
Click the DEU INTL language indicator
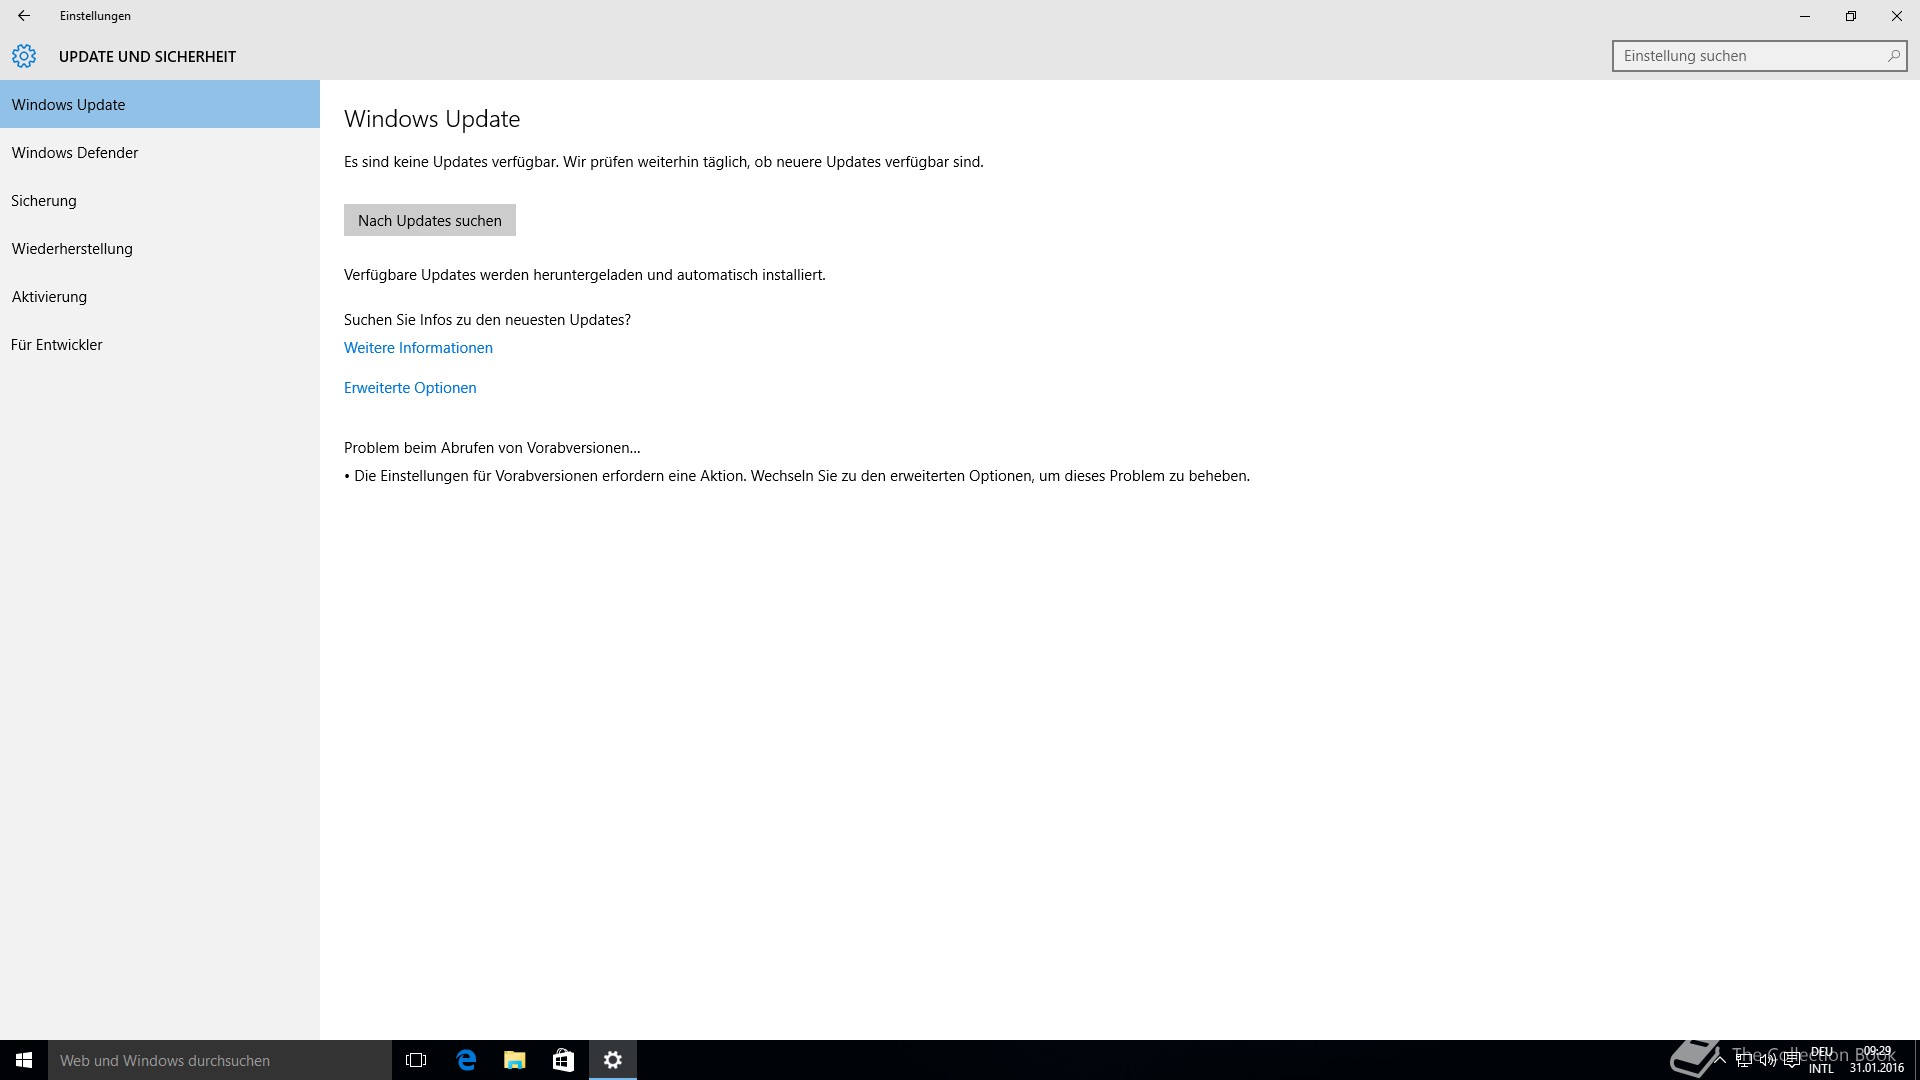[1821, 1060]
